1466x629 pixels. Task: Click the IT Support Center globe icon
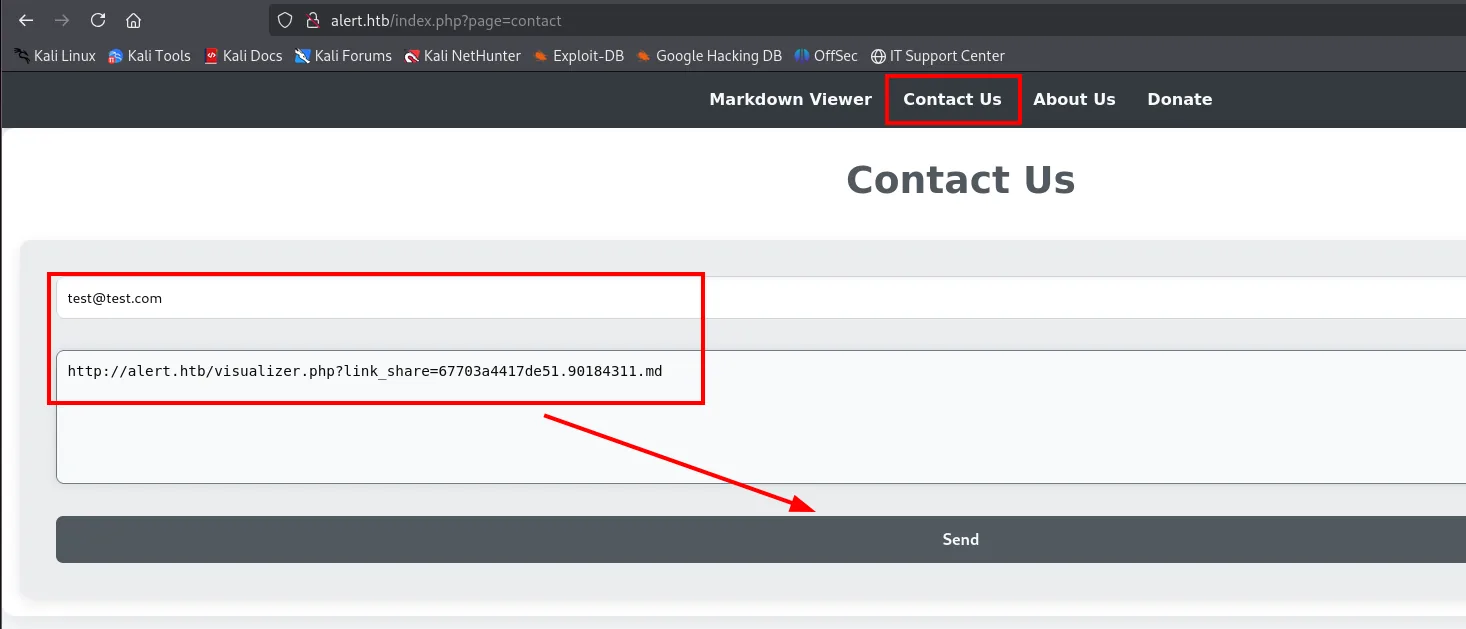tap(878, 56)
